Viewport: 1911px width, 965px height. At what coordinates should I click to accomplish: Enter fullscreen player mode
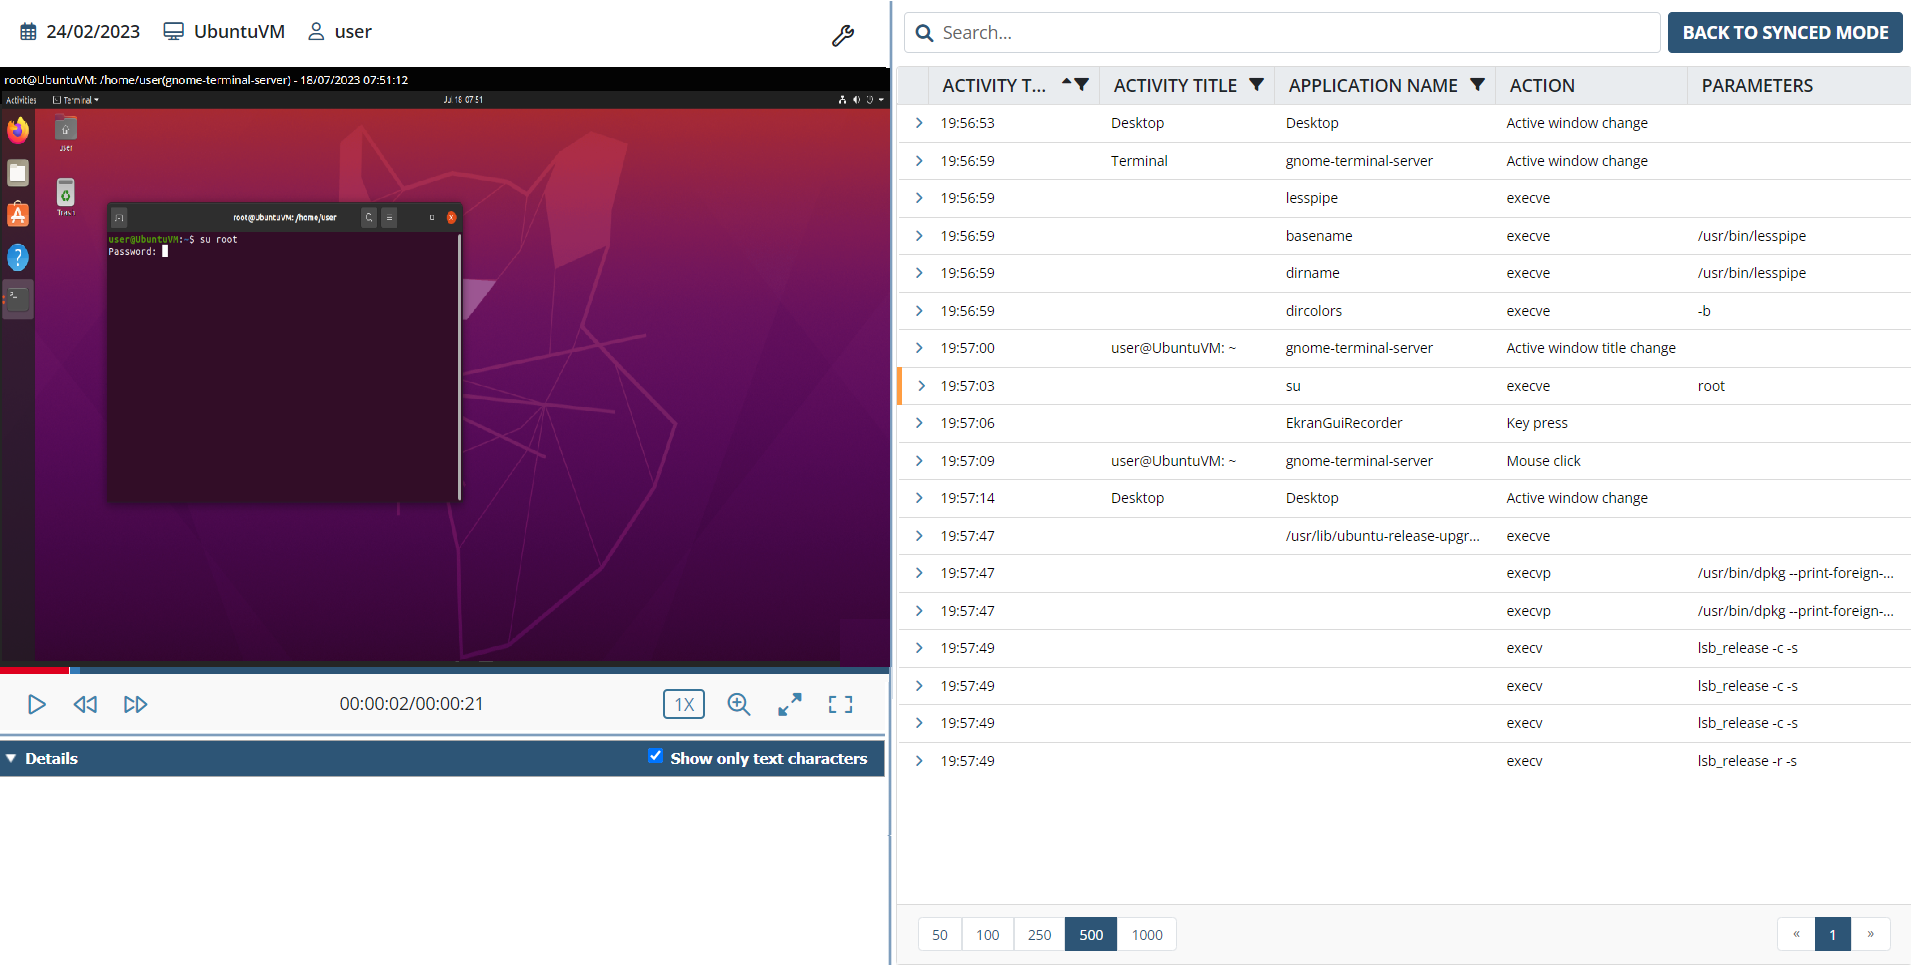(x=840, y=704)
